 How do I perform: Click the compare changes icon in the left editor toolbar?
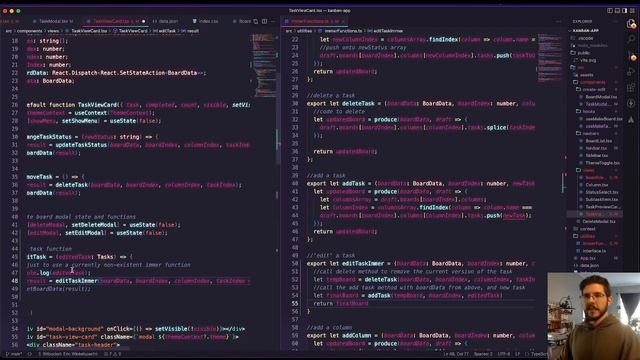[x=256, y=21]
